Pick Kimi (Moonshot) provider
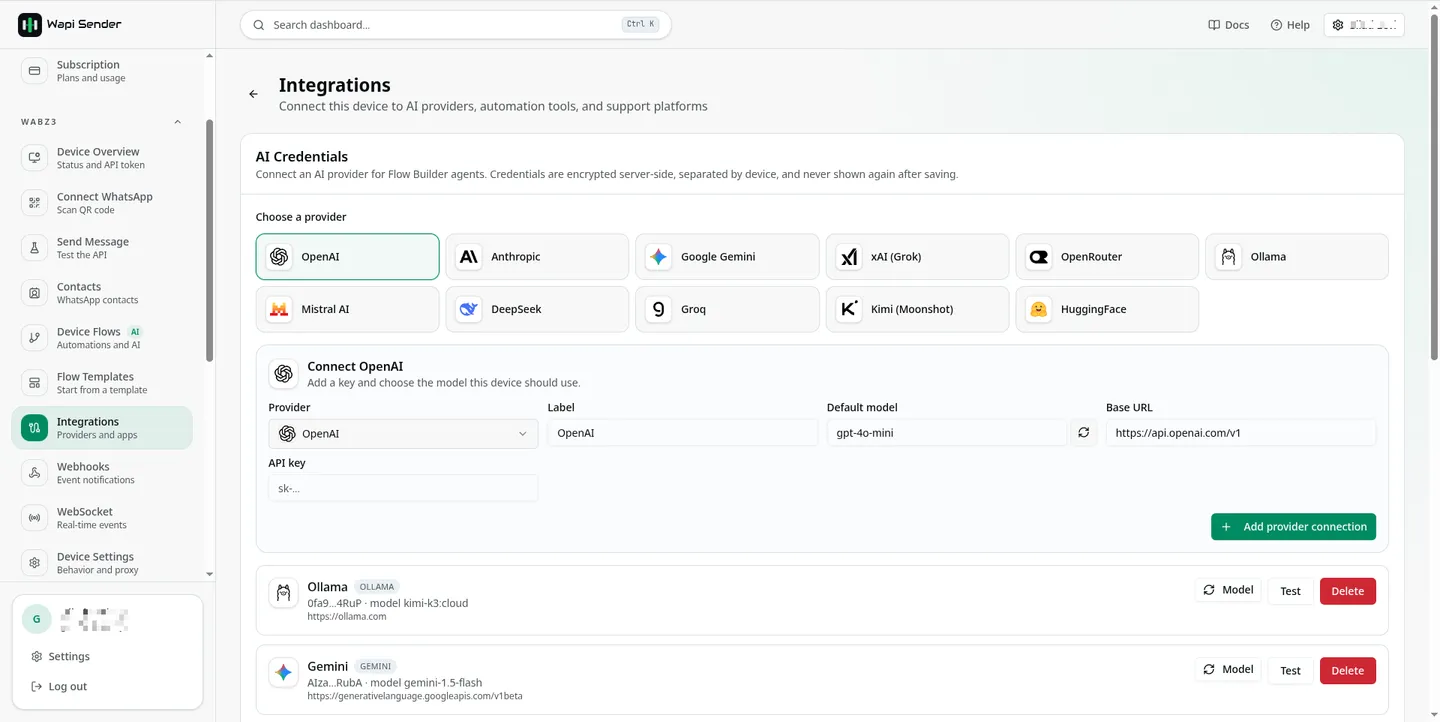The image size is (1440, 722). [x=917, y=310]
